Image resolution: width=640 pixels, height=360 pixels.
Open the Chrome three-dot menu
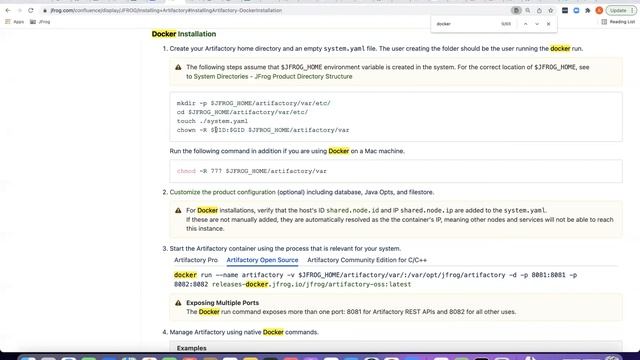[632, 11]
